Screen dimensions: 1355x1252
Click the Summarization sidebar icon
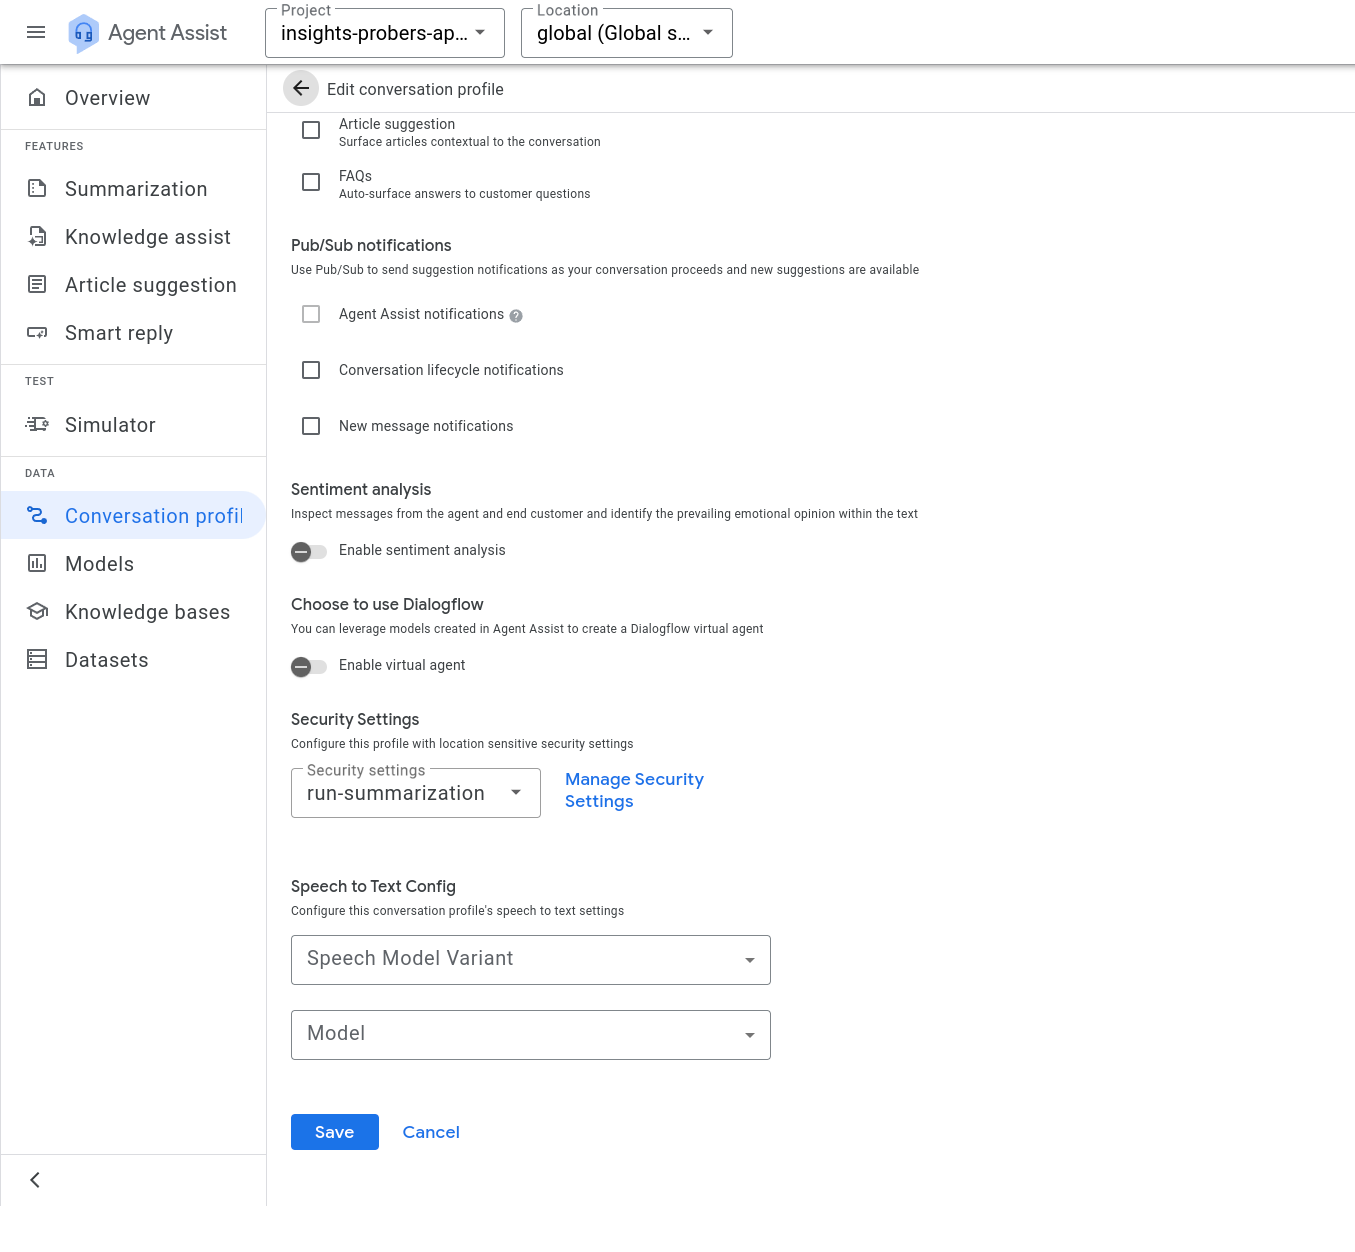[x=37, y=189]
